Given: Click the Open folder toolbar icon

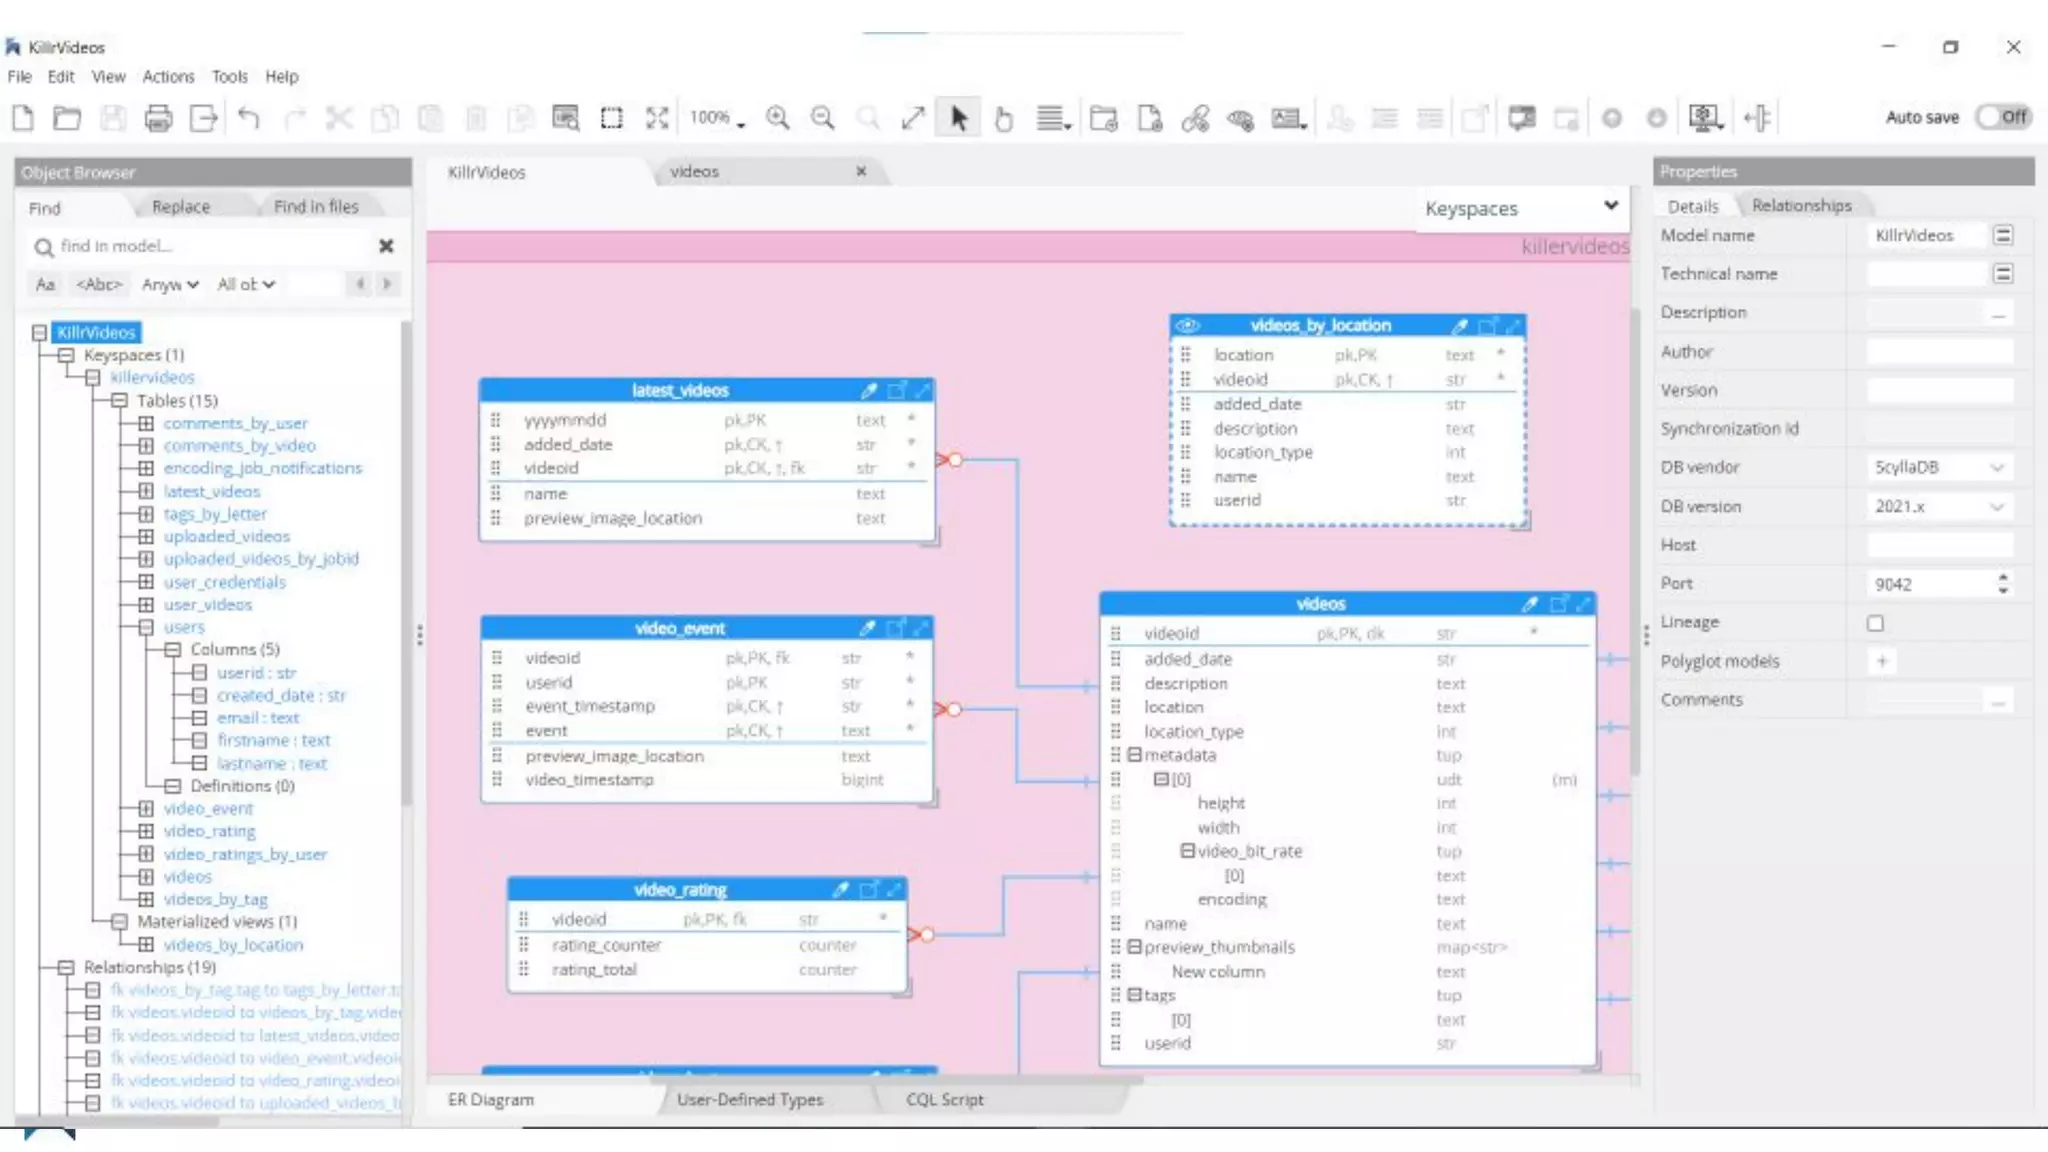Looking at the screenshot, I should (67, 118).
